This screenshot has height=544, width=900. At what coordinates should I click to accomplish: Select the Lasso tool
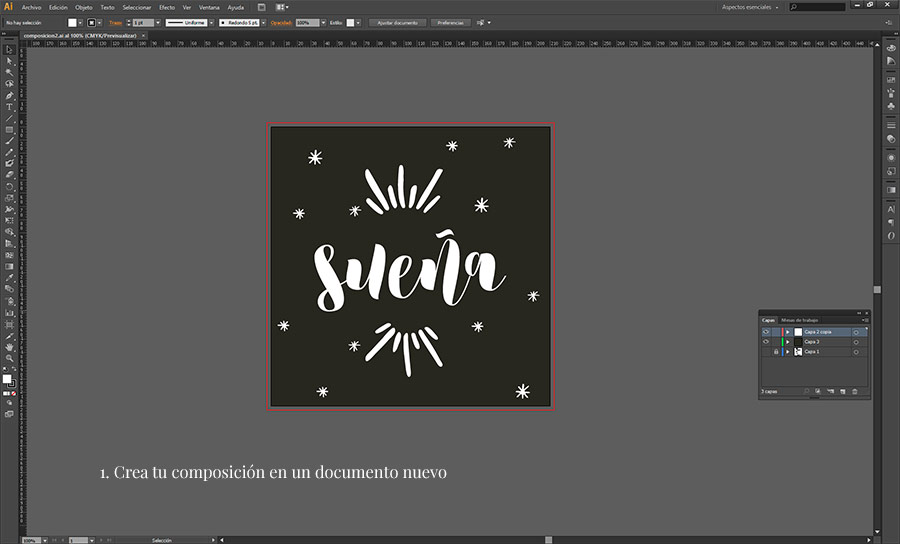pyautogui.click(x=9, y=84)
